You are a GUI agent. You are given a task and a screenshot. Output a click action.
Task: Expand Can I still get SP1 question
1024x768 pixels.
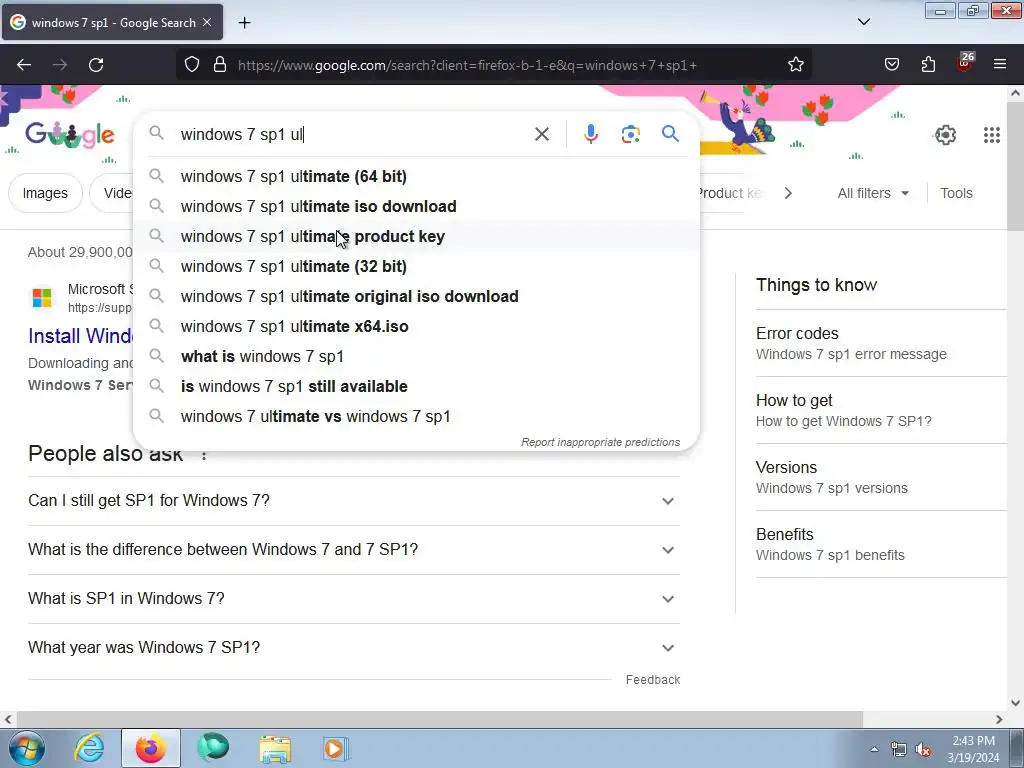[354, 501]
